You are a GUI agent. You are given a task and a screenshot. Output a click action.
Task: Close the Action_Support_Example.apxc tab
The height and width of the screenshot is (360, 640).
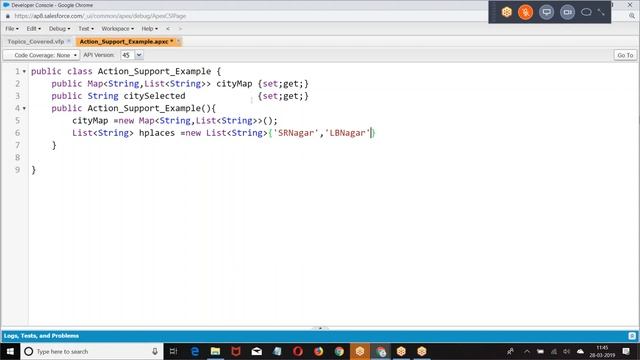178,41
